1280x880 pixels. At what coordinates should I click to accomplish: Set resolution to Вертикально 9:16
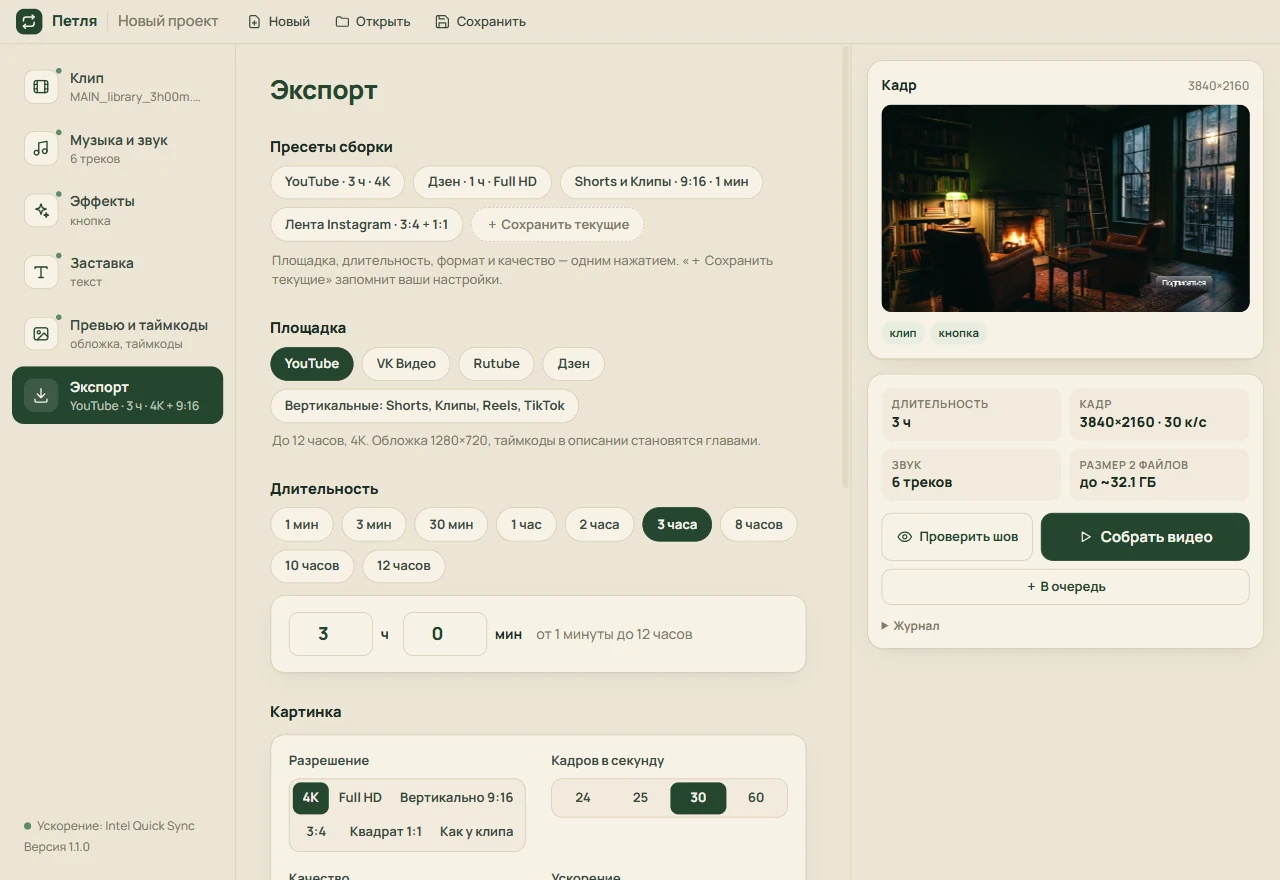click(x=456, y=797)
